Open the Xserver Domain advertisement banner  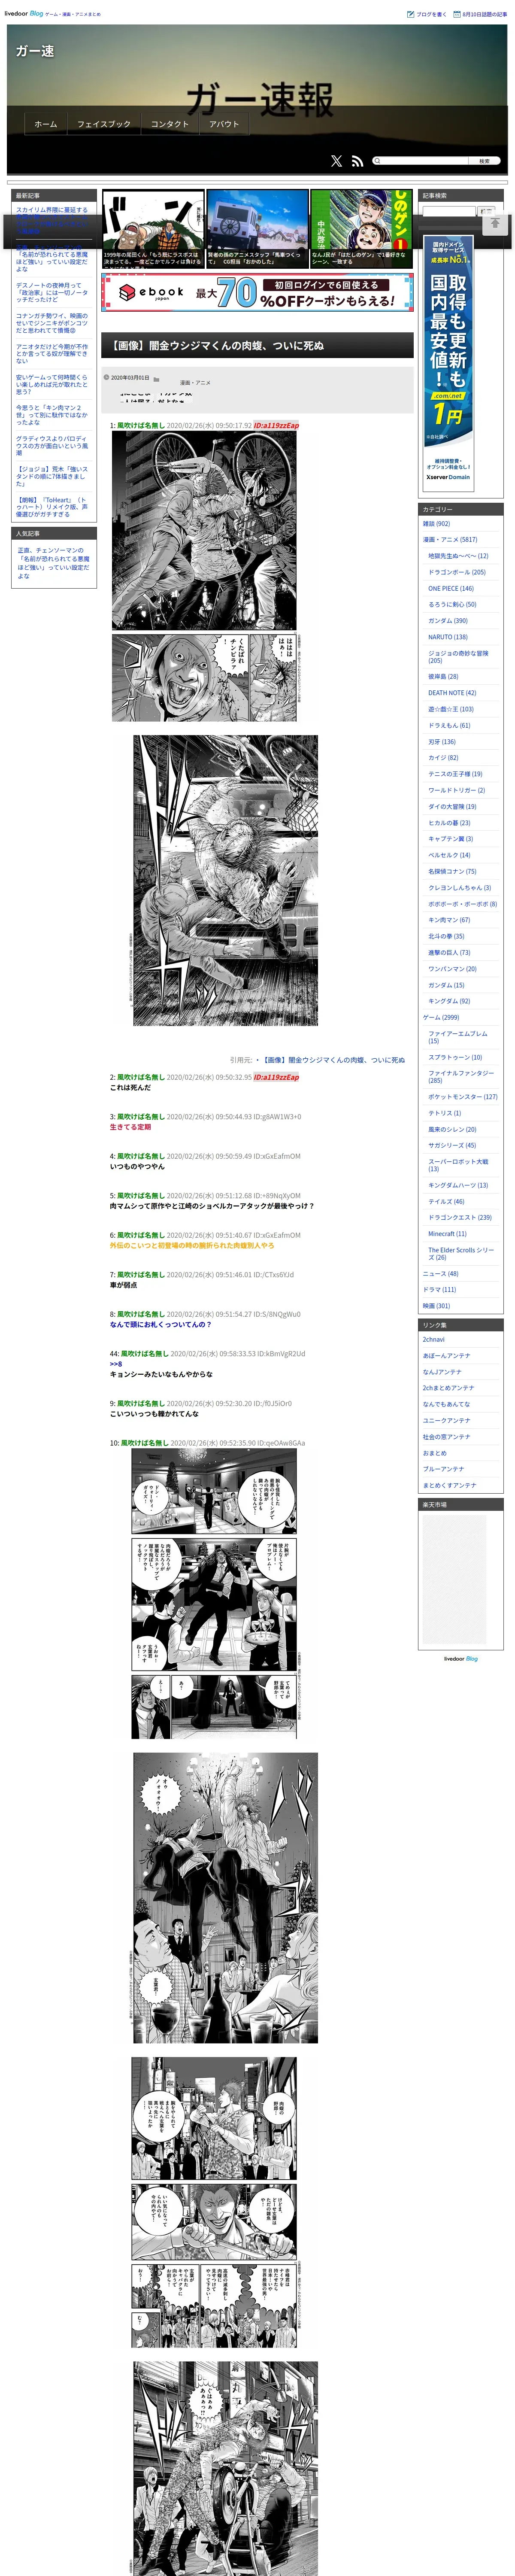[x=447, y=362]
